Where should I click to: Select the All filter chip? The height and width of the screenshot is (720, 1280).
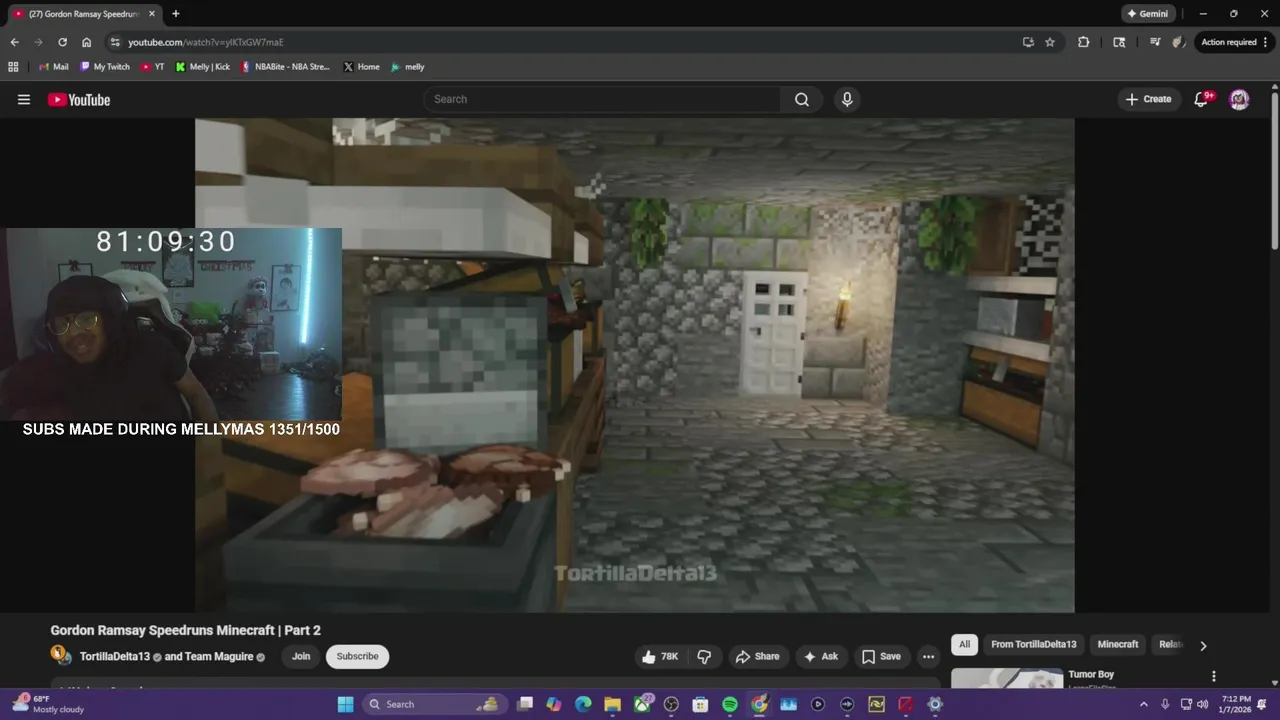tap(964, 644)
